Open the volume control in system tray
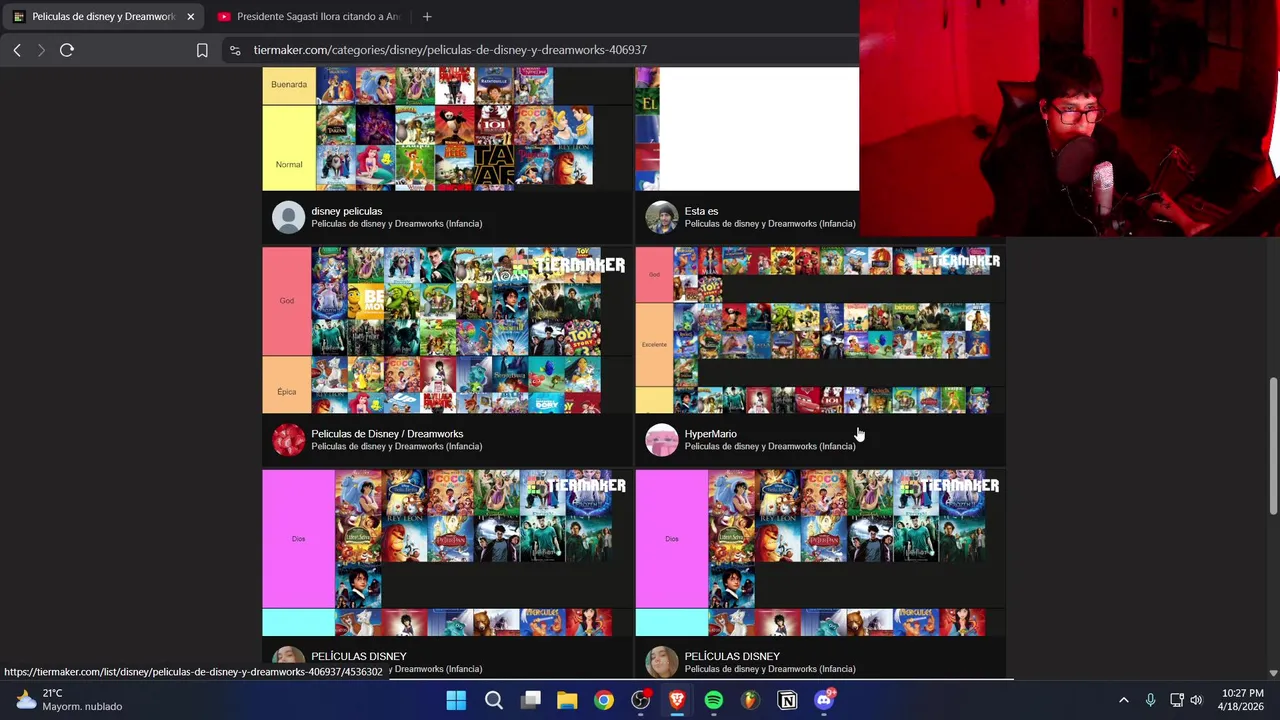The width and height of the screenshot is (1280, 720). coord(1196,700)
